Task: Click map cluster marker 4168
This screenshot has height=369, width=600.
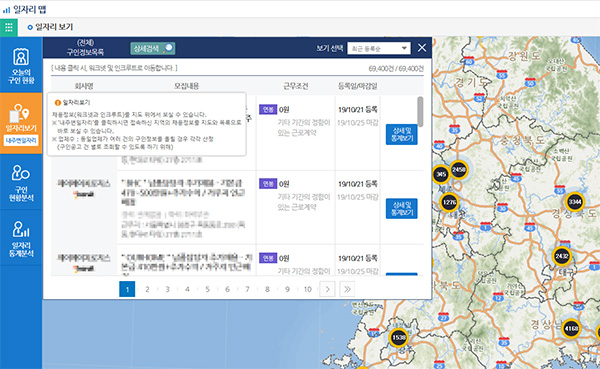Action: [571, 328]
